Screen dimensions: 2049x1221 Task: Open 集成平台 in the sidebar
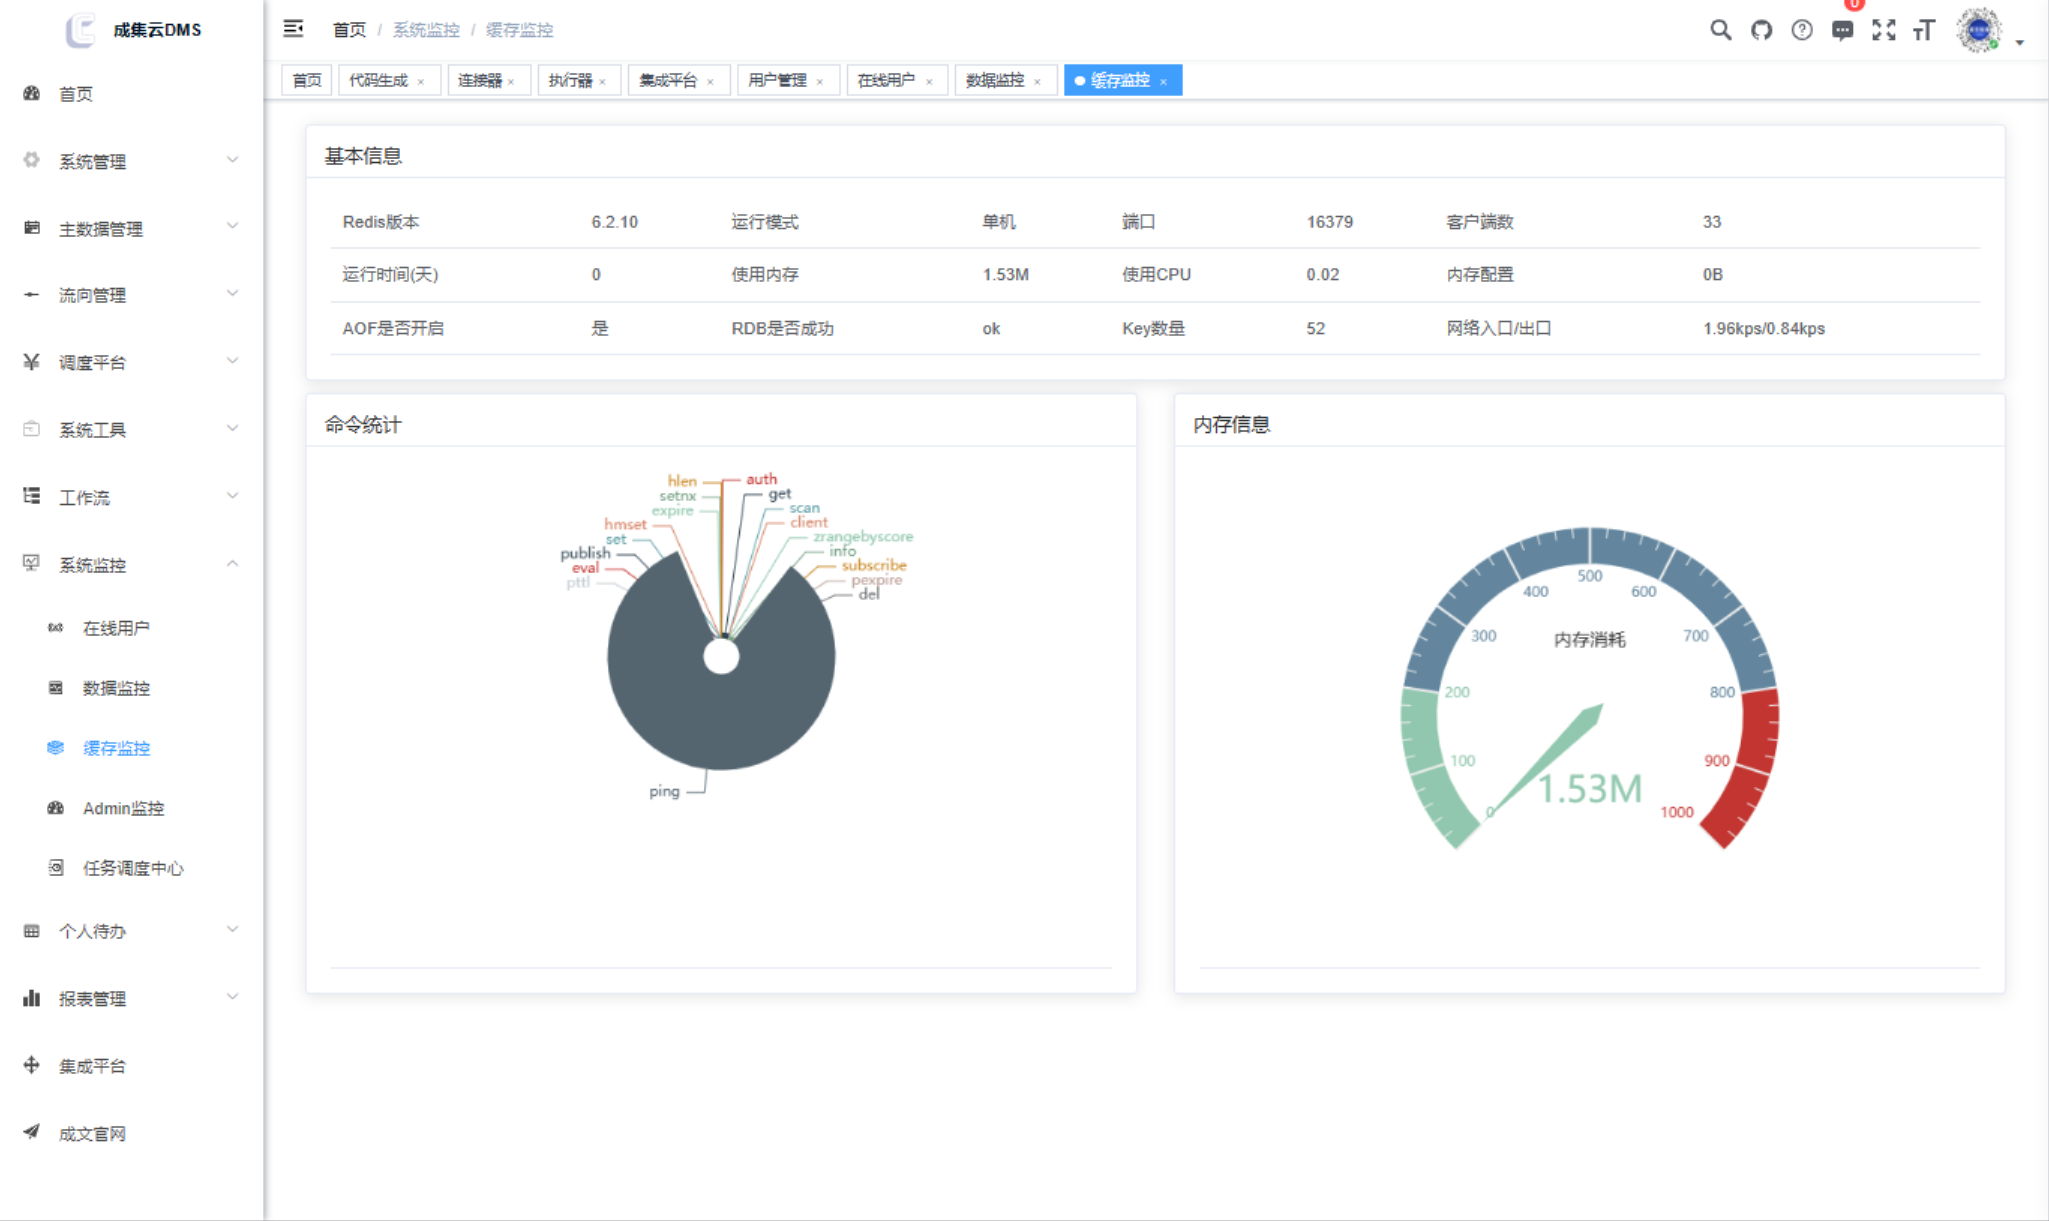click(x=131, y=1066)
